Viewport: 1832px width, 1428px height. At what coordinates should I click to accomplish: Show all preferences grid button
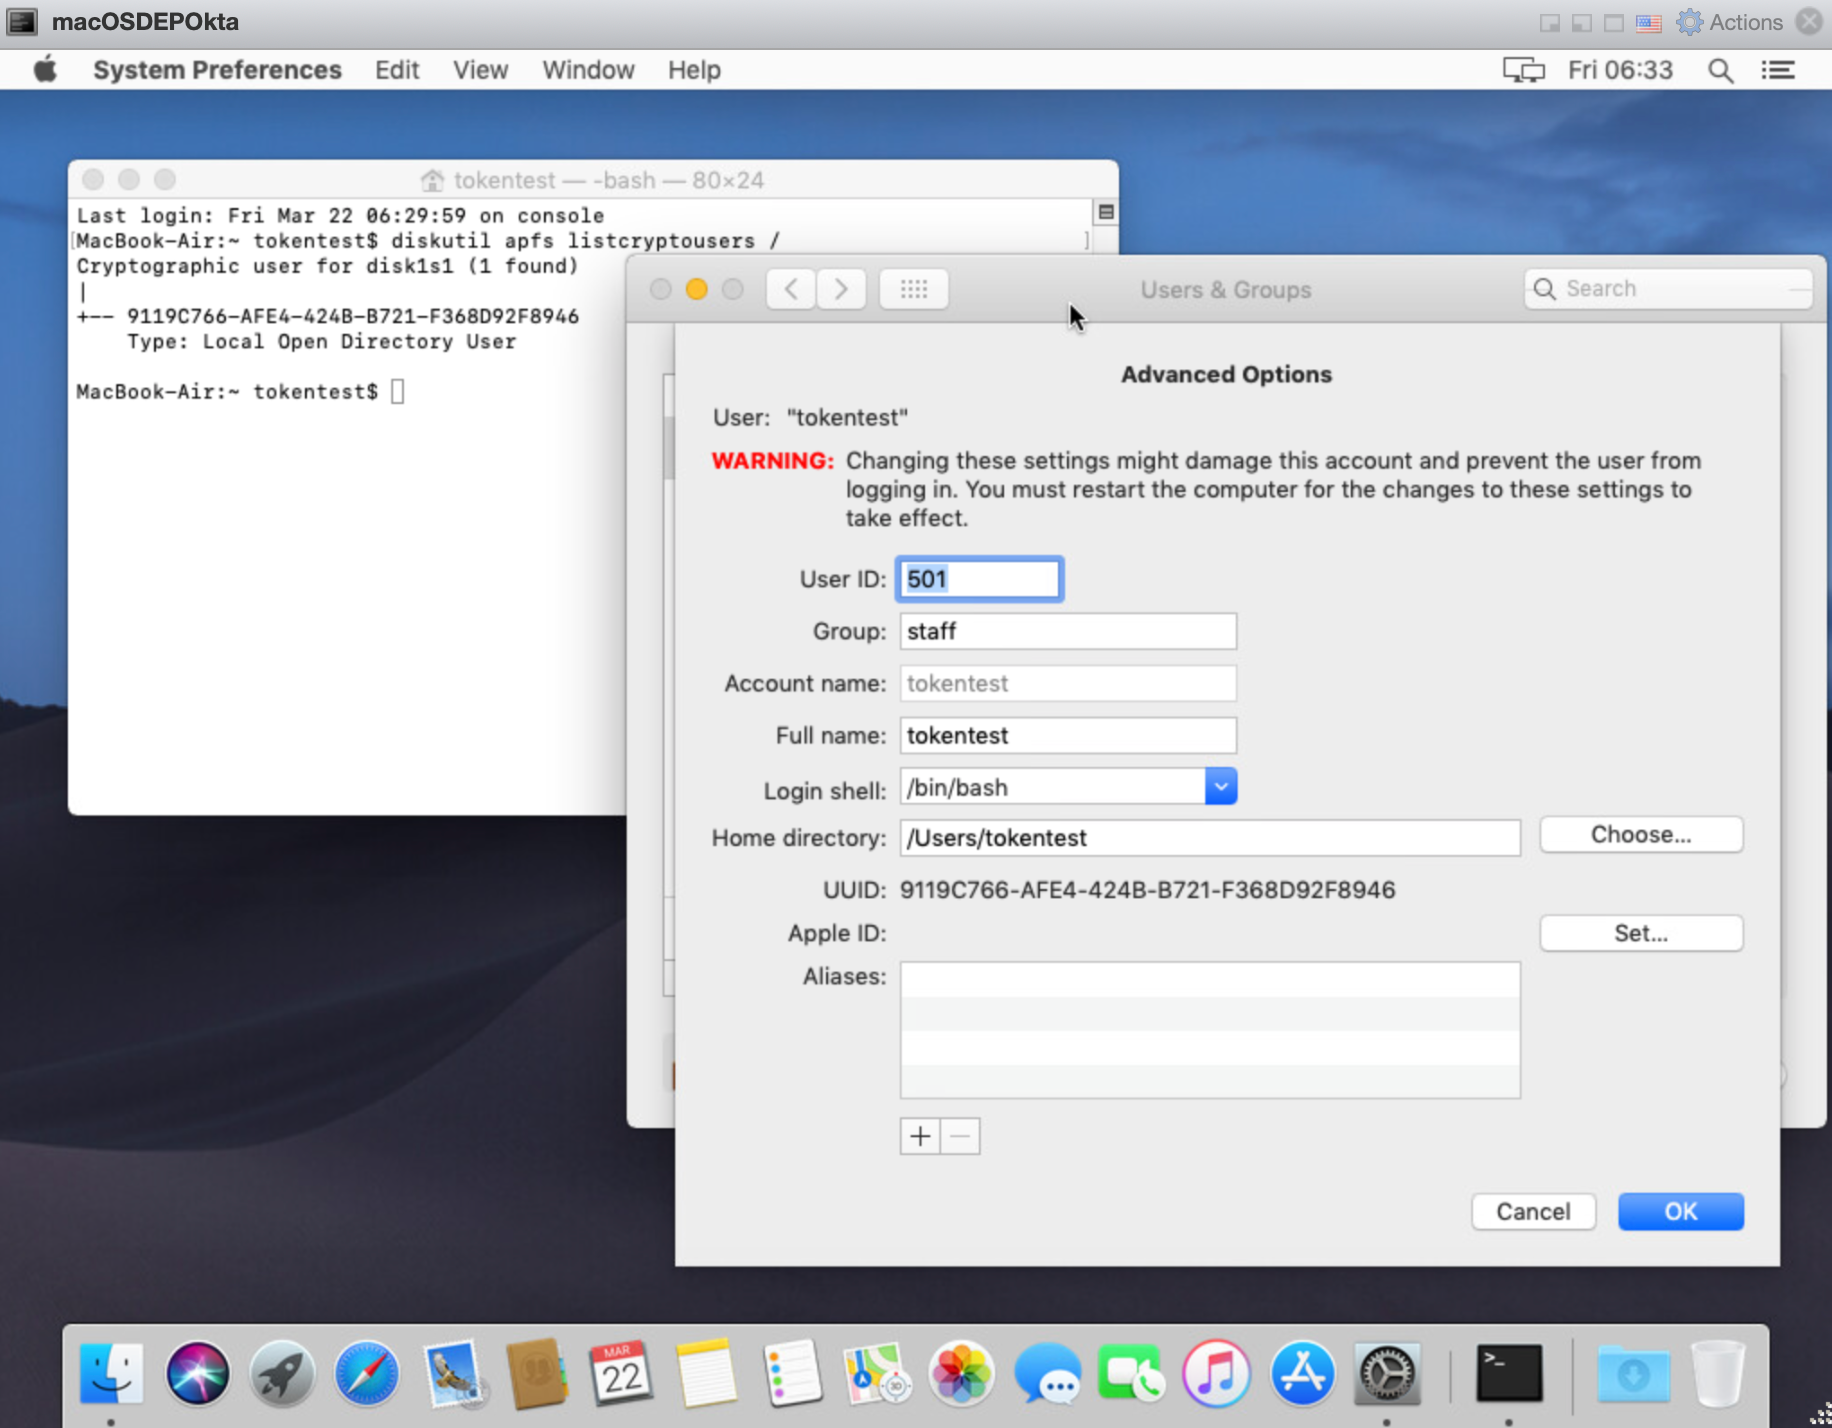point(914,289)
